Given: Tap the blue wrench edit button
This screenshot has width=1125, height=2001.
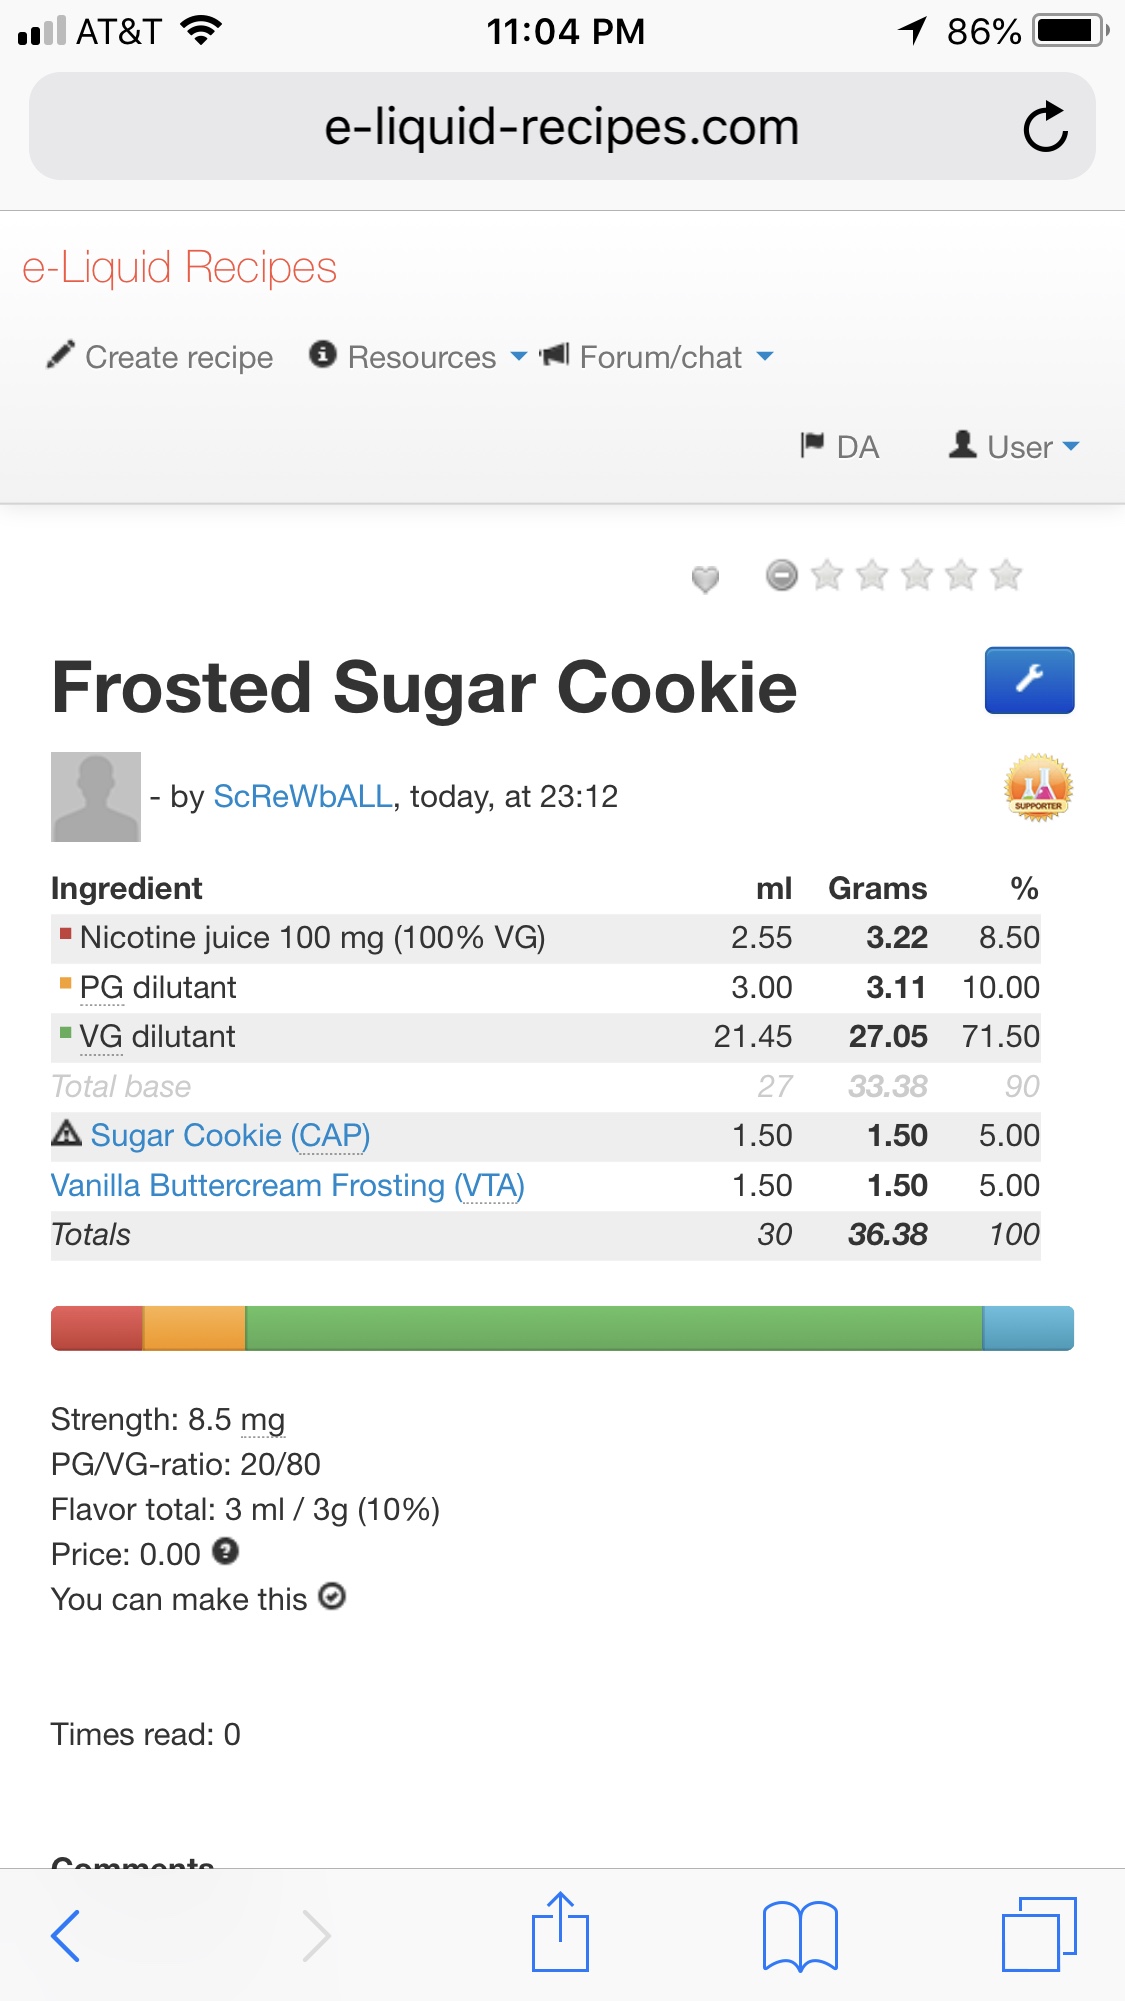Looking at the screenshot, I should pos(1029,680).
